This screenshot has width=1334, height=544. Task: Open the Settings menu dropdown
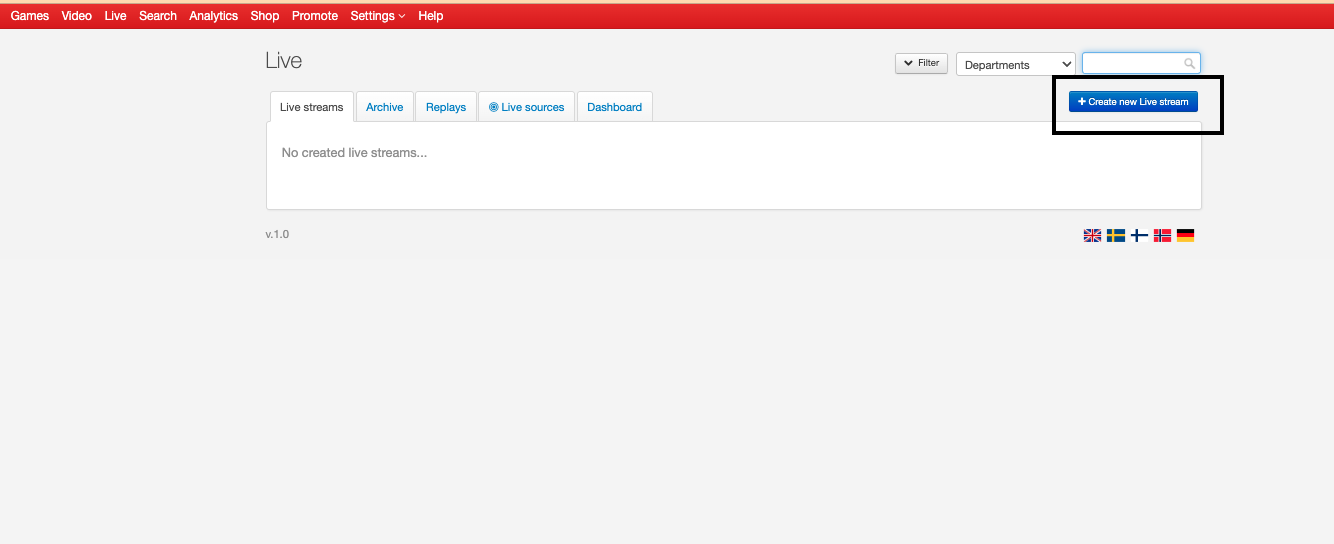pyautogui.click(x=377, y=16)
